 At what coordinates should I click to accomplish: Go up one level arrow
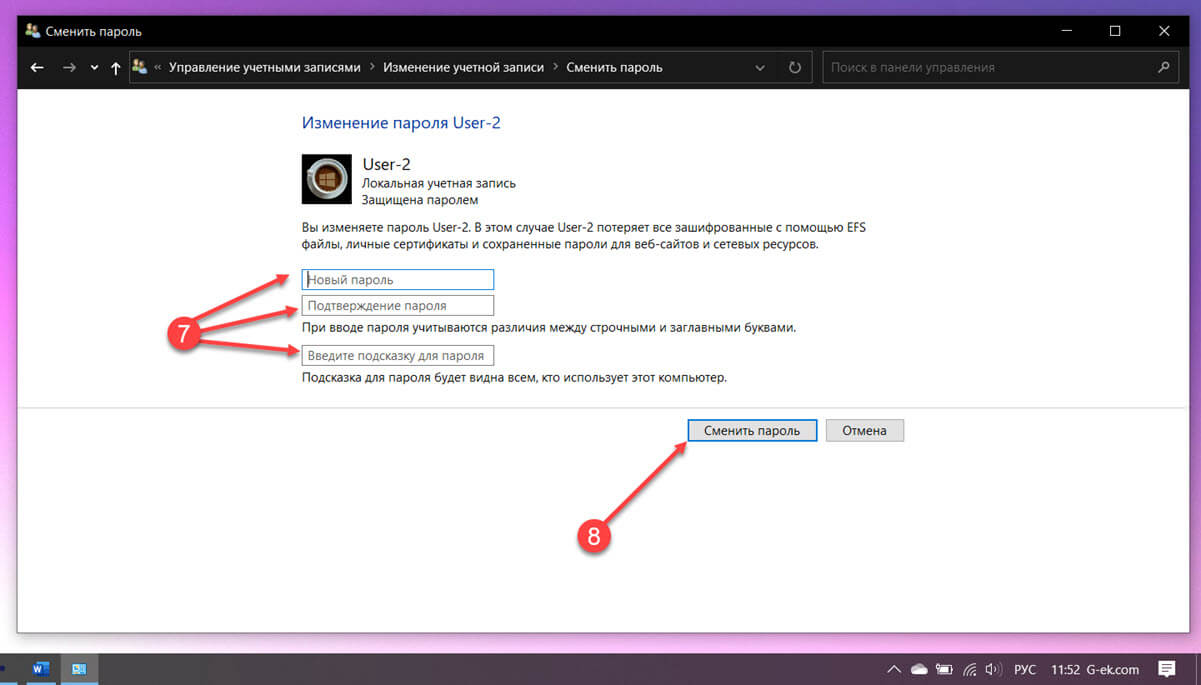click(x=116, y=68)
